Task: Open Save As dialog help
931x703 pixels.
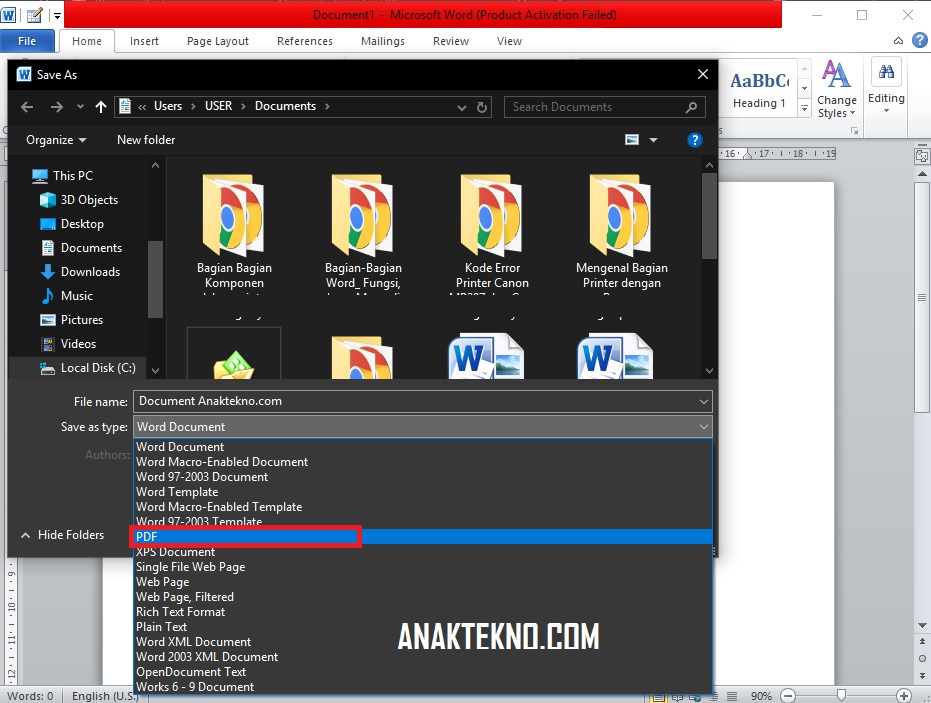Action: pyautogui.click(x=695, y=140)
